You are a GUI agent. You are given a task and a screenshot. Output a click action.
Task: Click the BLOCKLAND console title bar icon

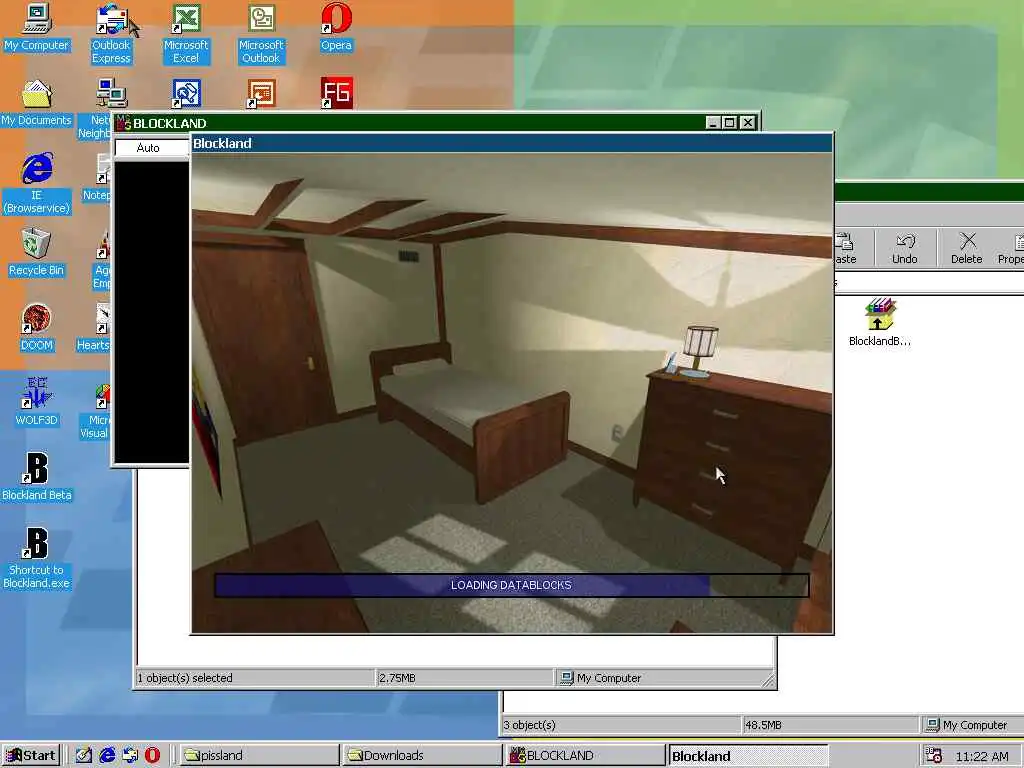[x=123, y=123]
